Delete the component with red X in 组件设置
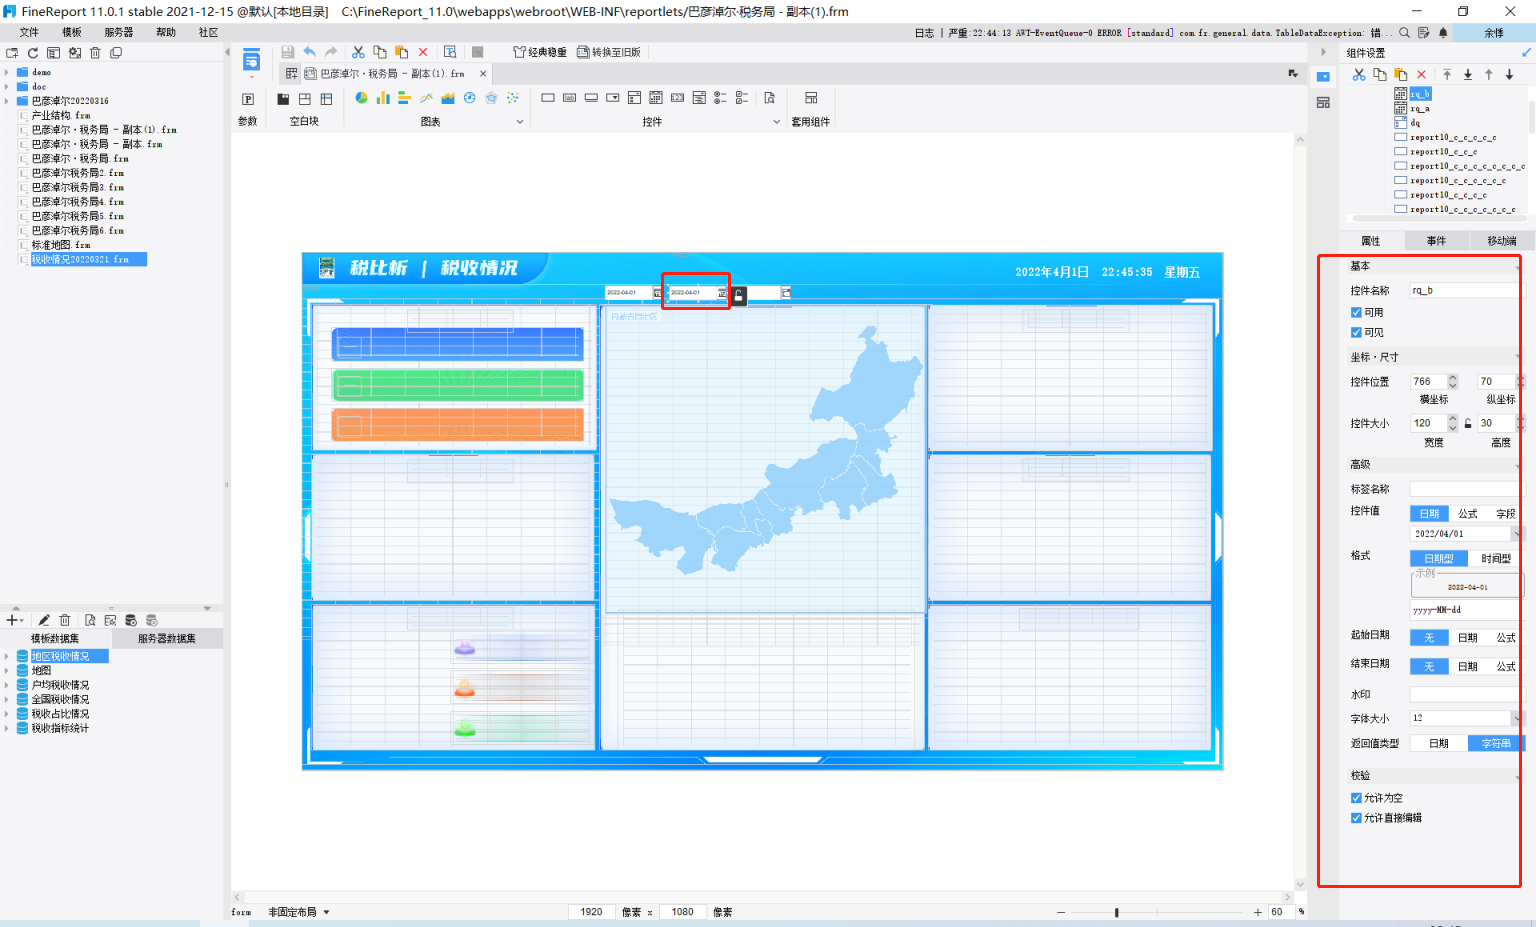The width and height of the screenshot is (1536, 927). coord(1421,75)
